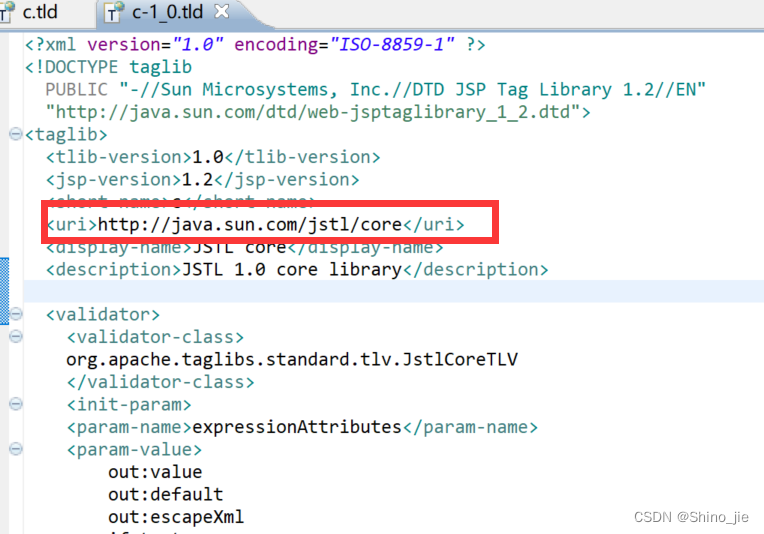Click the c.tld file icon
The image size is (764, 534).
6,12
